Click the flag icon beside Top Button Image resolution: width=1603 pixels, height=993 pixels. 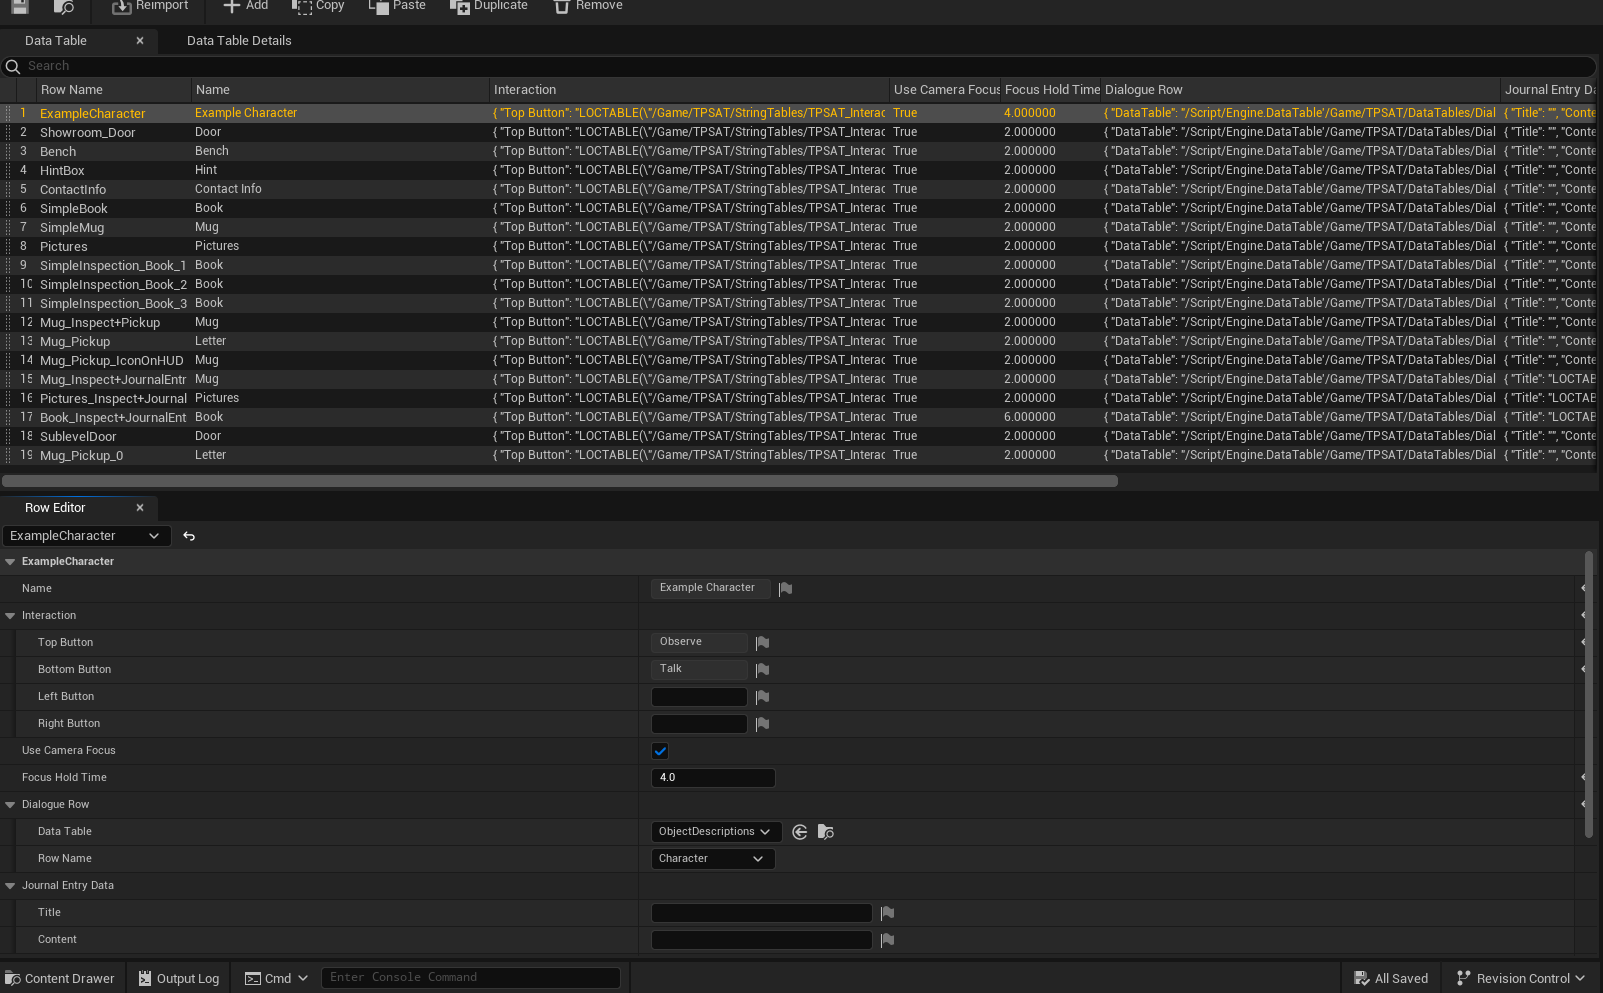[762, 642]
